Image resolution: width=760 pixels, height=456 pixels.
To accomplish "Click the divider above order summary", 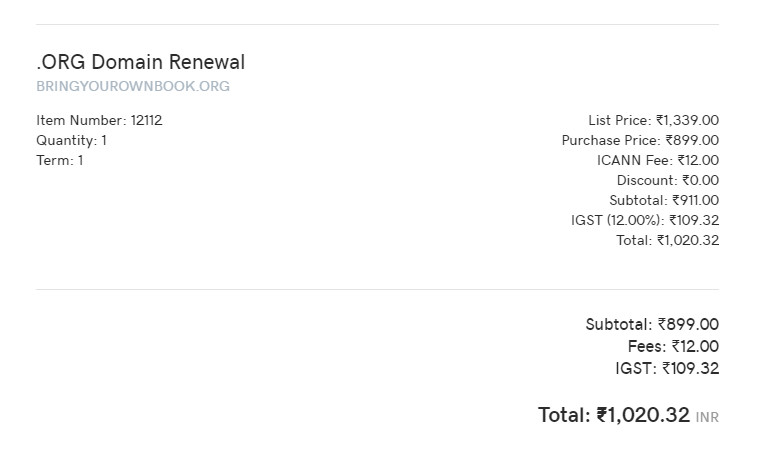I will [378, 290].
